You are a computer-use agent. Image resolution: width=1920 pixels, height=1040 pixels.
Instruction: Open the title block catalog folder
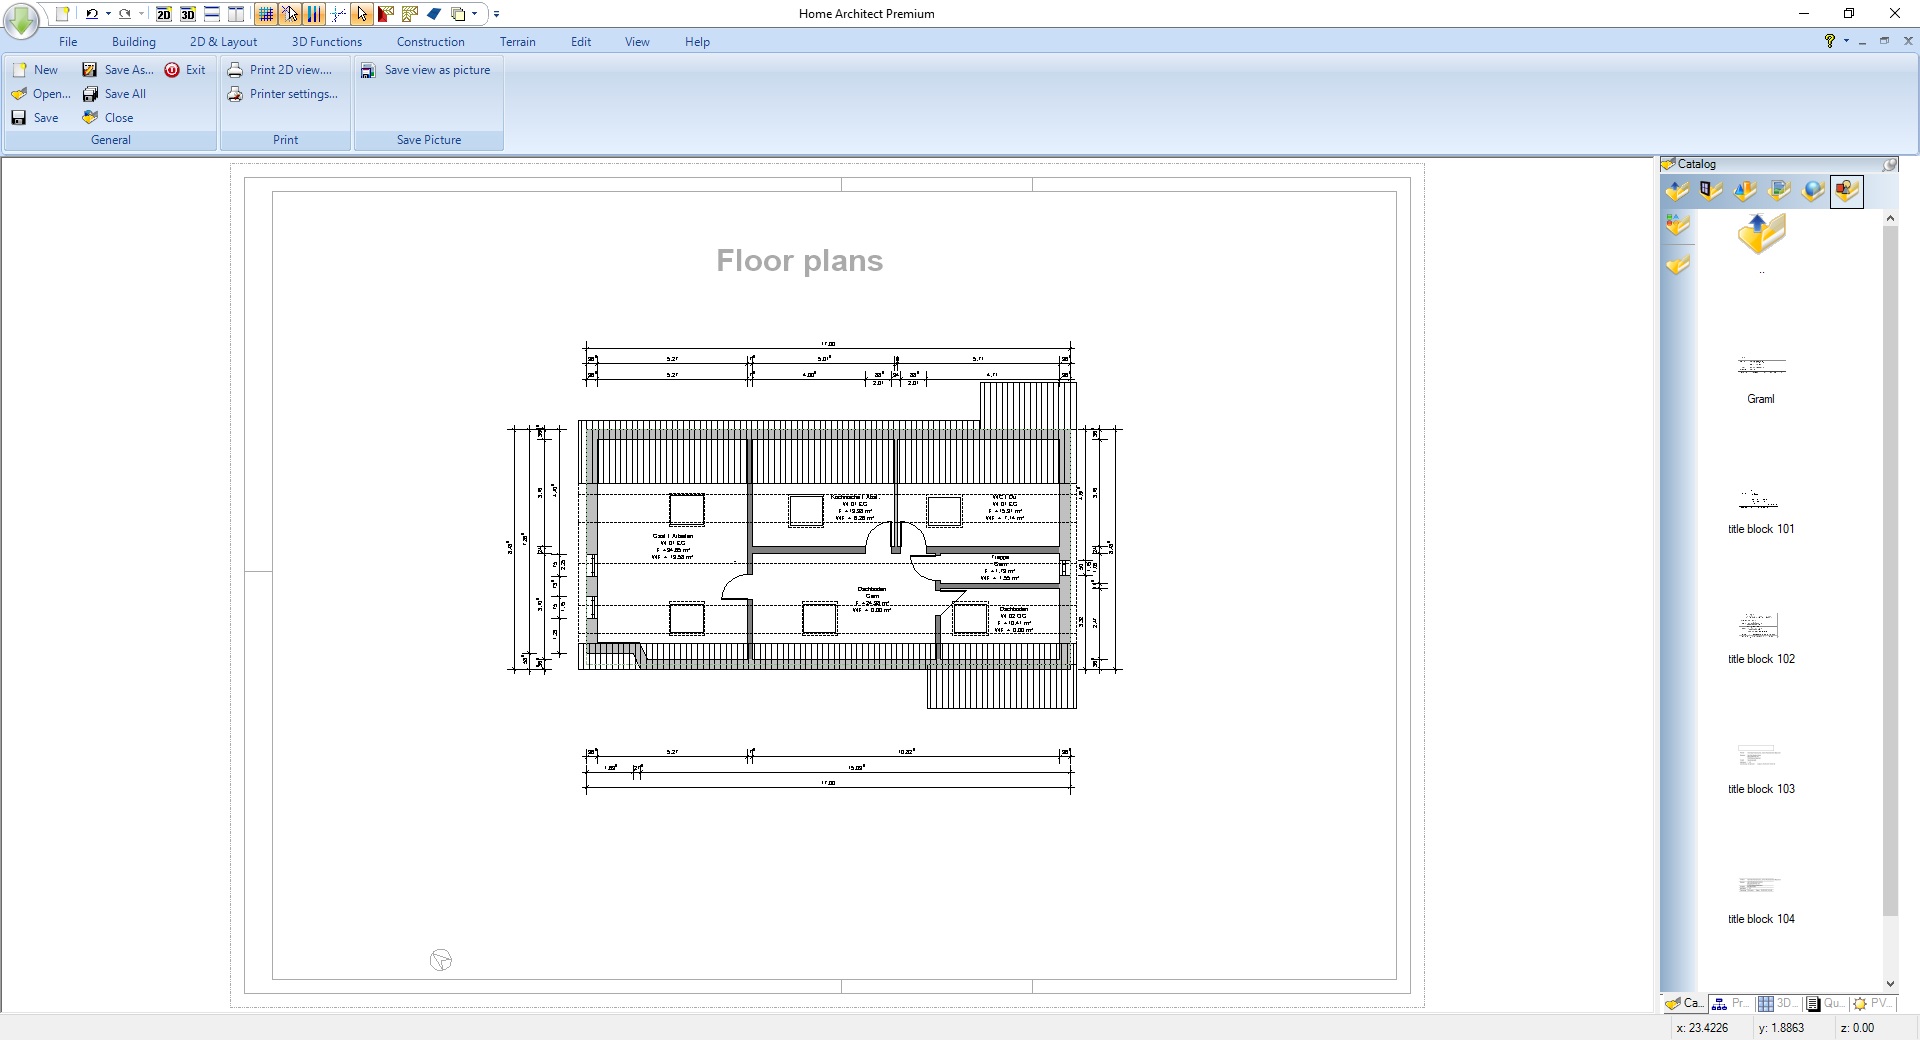[1846, 191]
